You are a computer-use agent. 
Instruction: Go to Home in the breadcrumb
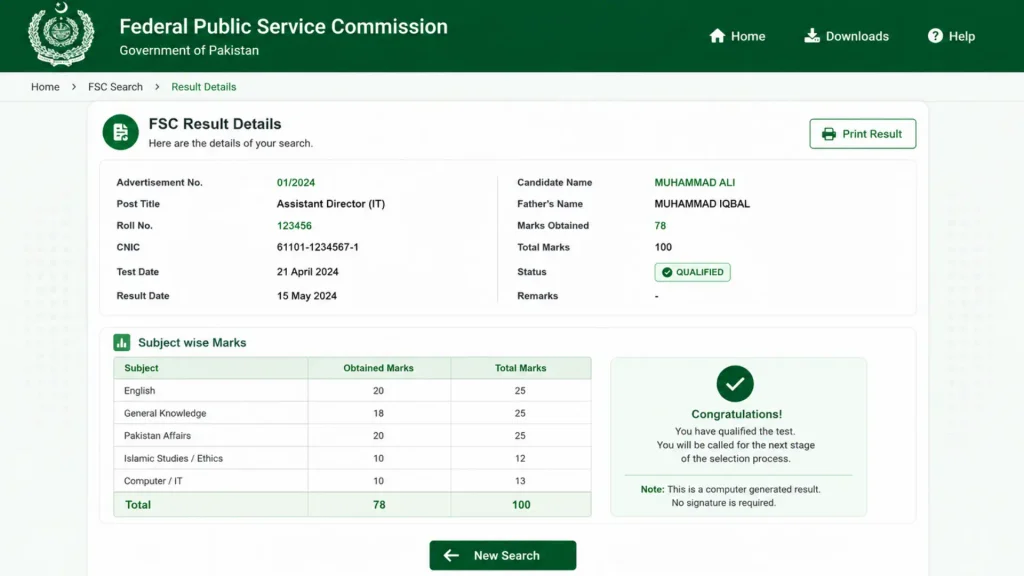tap(45, 87)
